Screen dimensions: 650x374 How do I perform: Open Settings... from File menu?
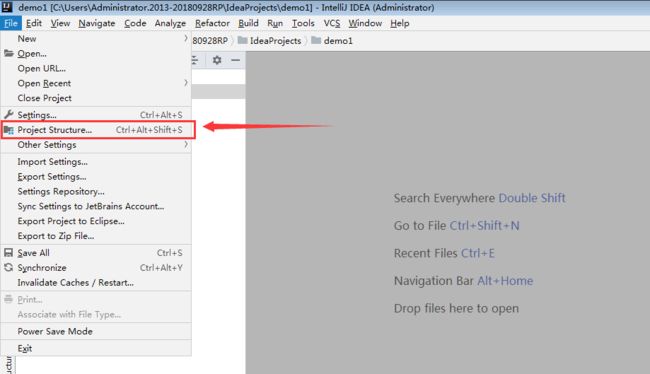[96, 115]
